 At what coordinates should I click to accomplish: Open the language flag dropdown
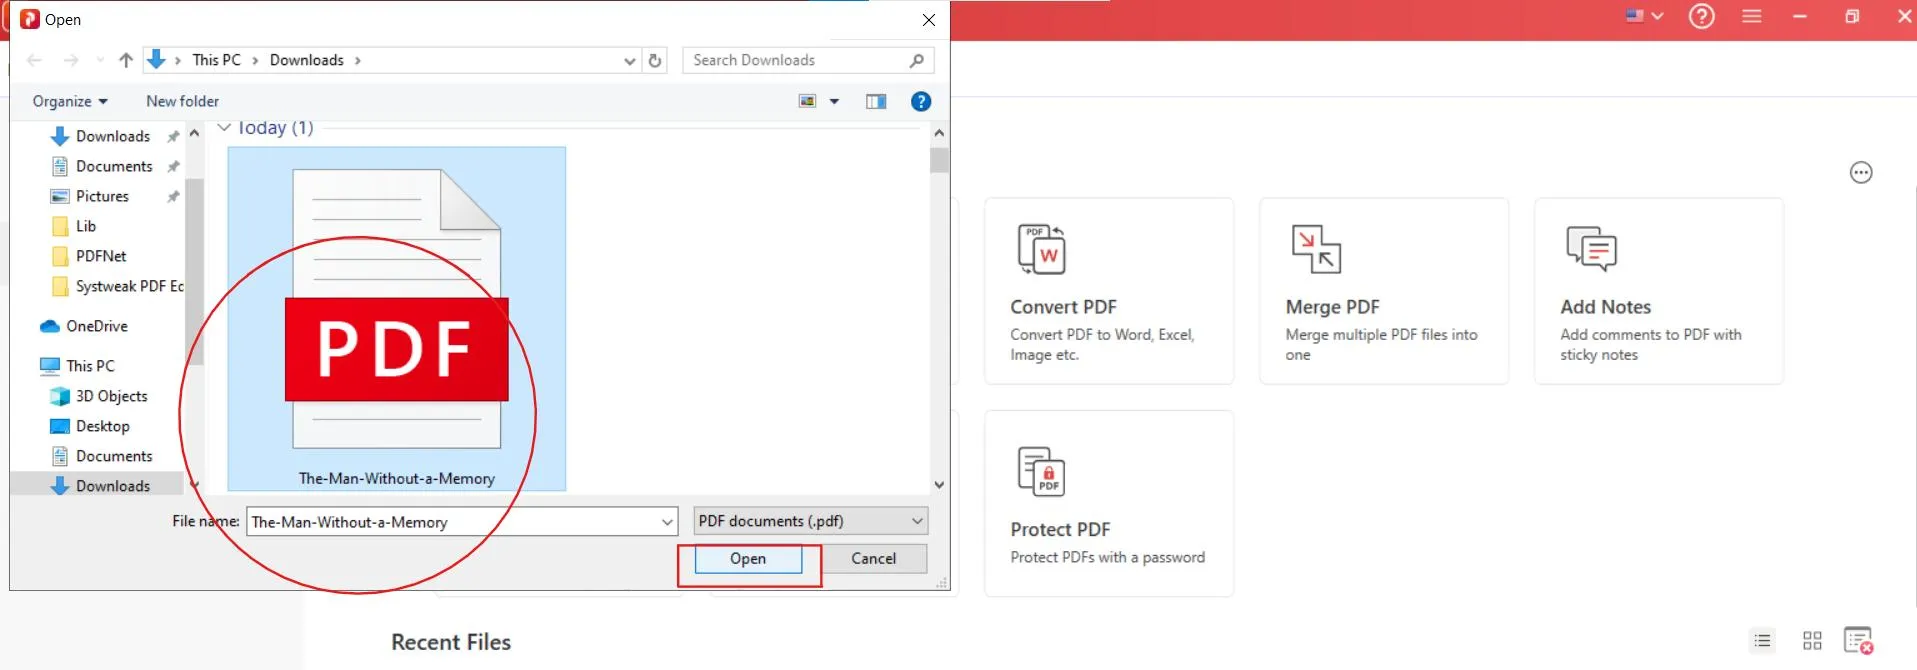click(1643, 16)
